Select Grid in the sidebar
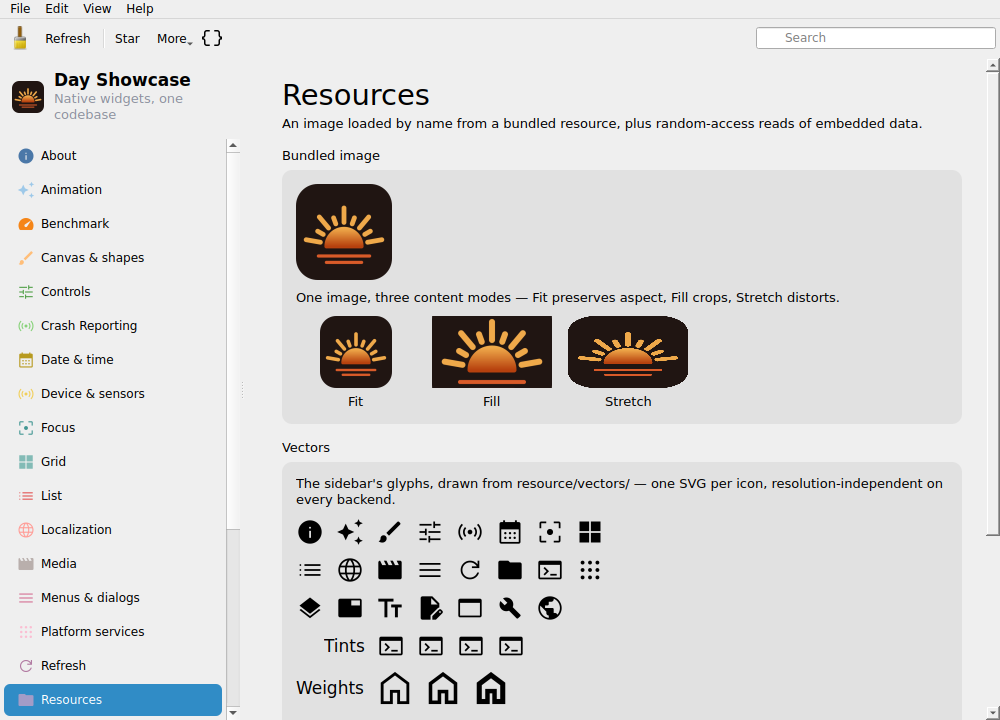 click(x=113, y=462)
